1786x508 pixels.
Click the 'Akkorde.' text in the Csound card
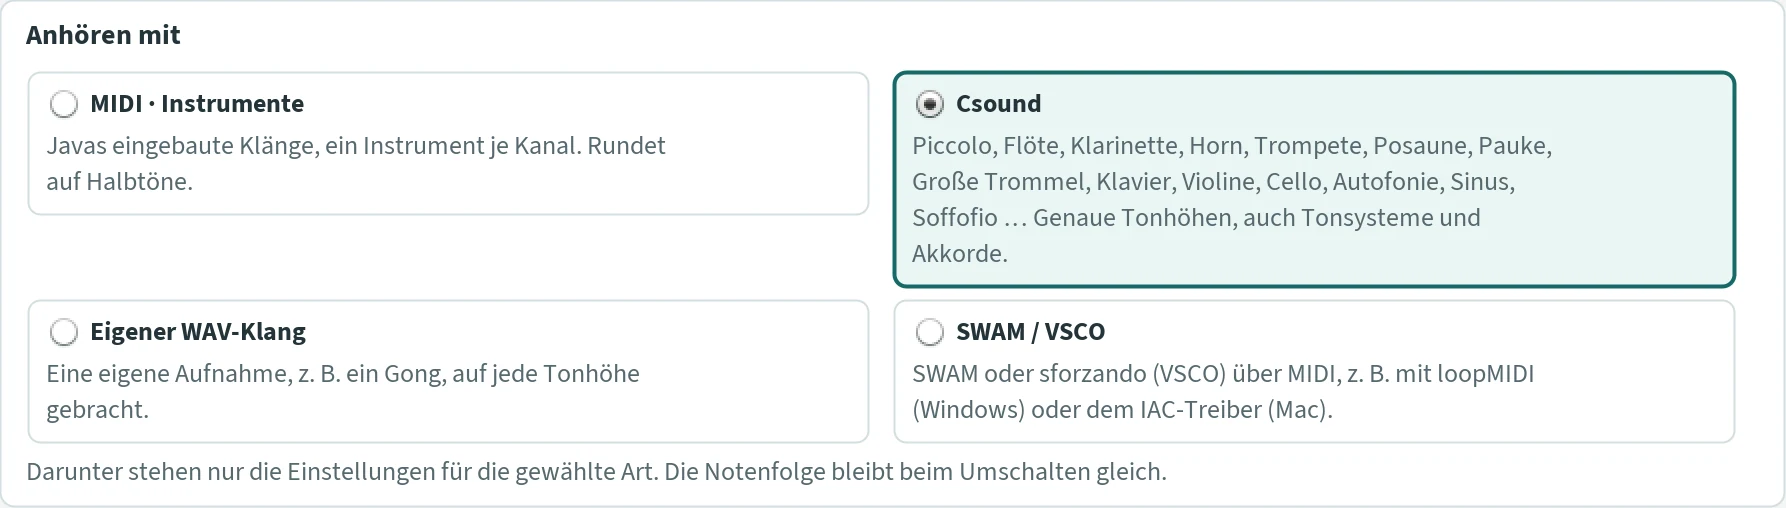point(960,254)
